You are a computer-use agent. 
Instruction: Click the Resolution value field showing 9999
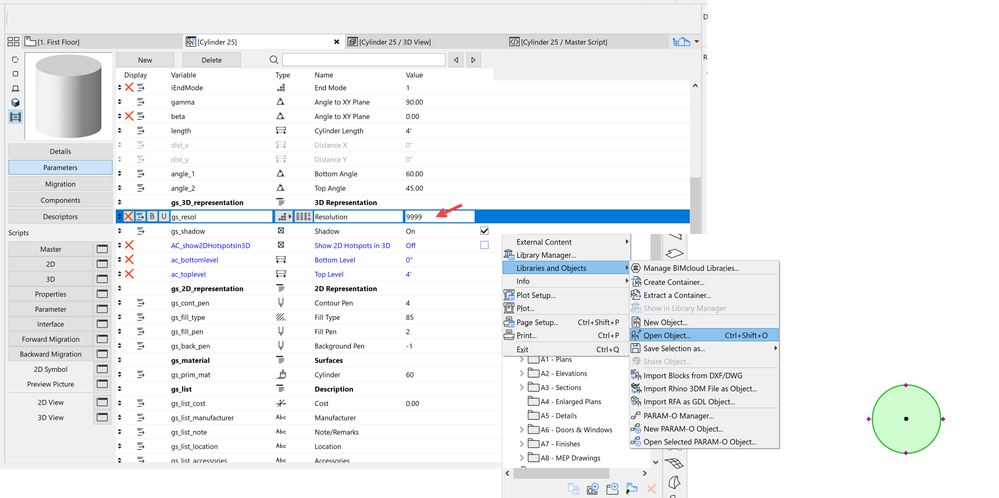coord(440,217)
